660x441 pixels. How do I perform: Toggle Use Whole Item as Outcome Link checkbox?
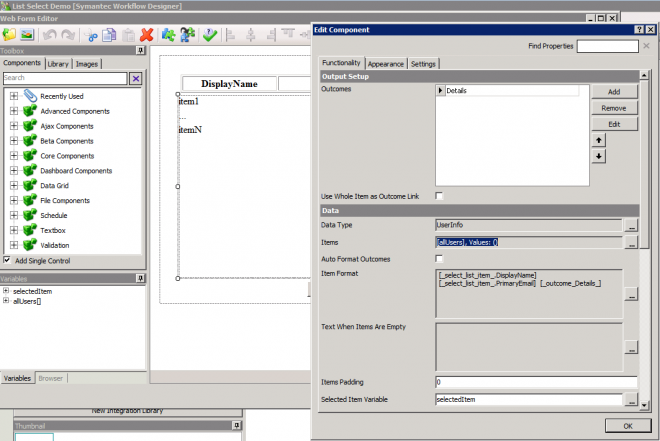click(439, 196)
